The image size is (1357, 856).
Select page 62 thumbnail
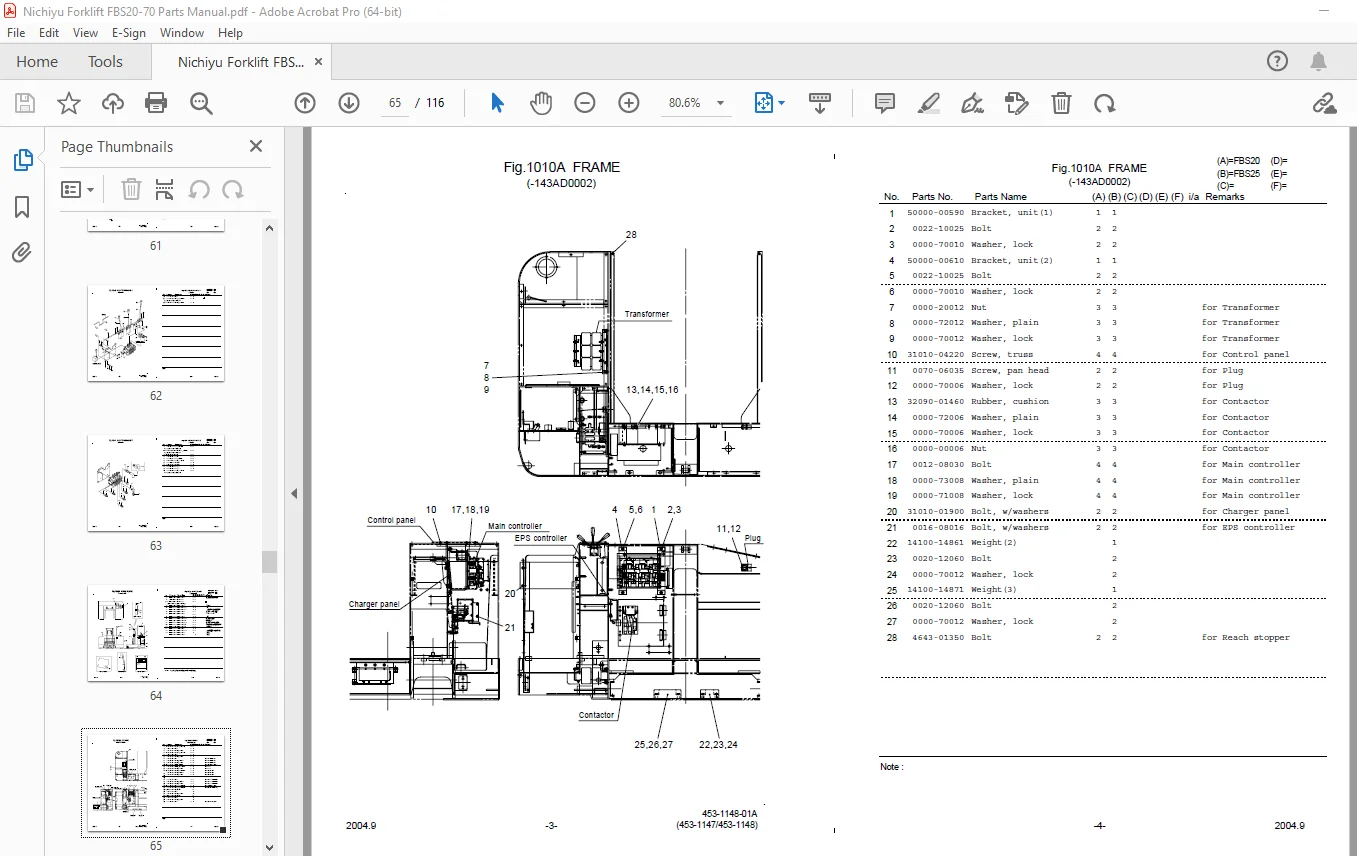point(155,334)
